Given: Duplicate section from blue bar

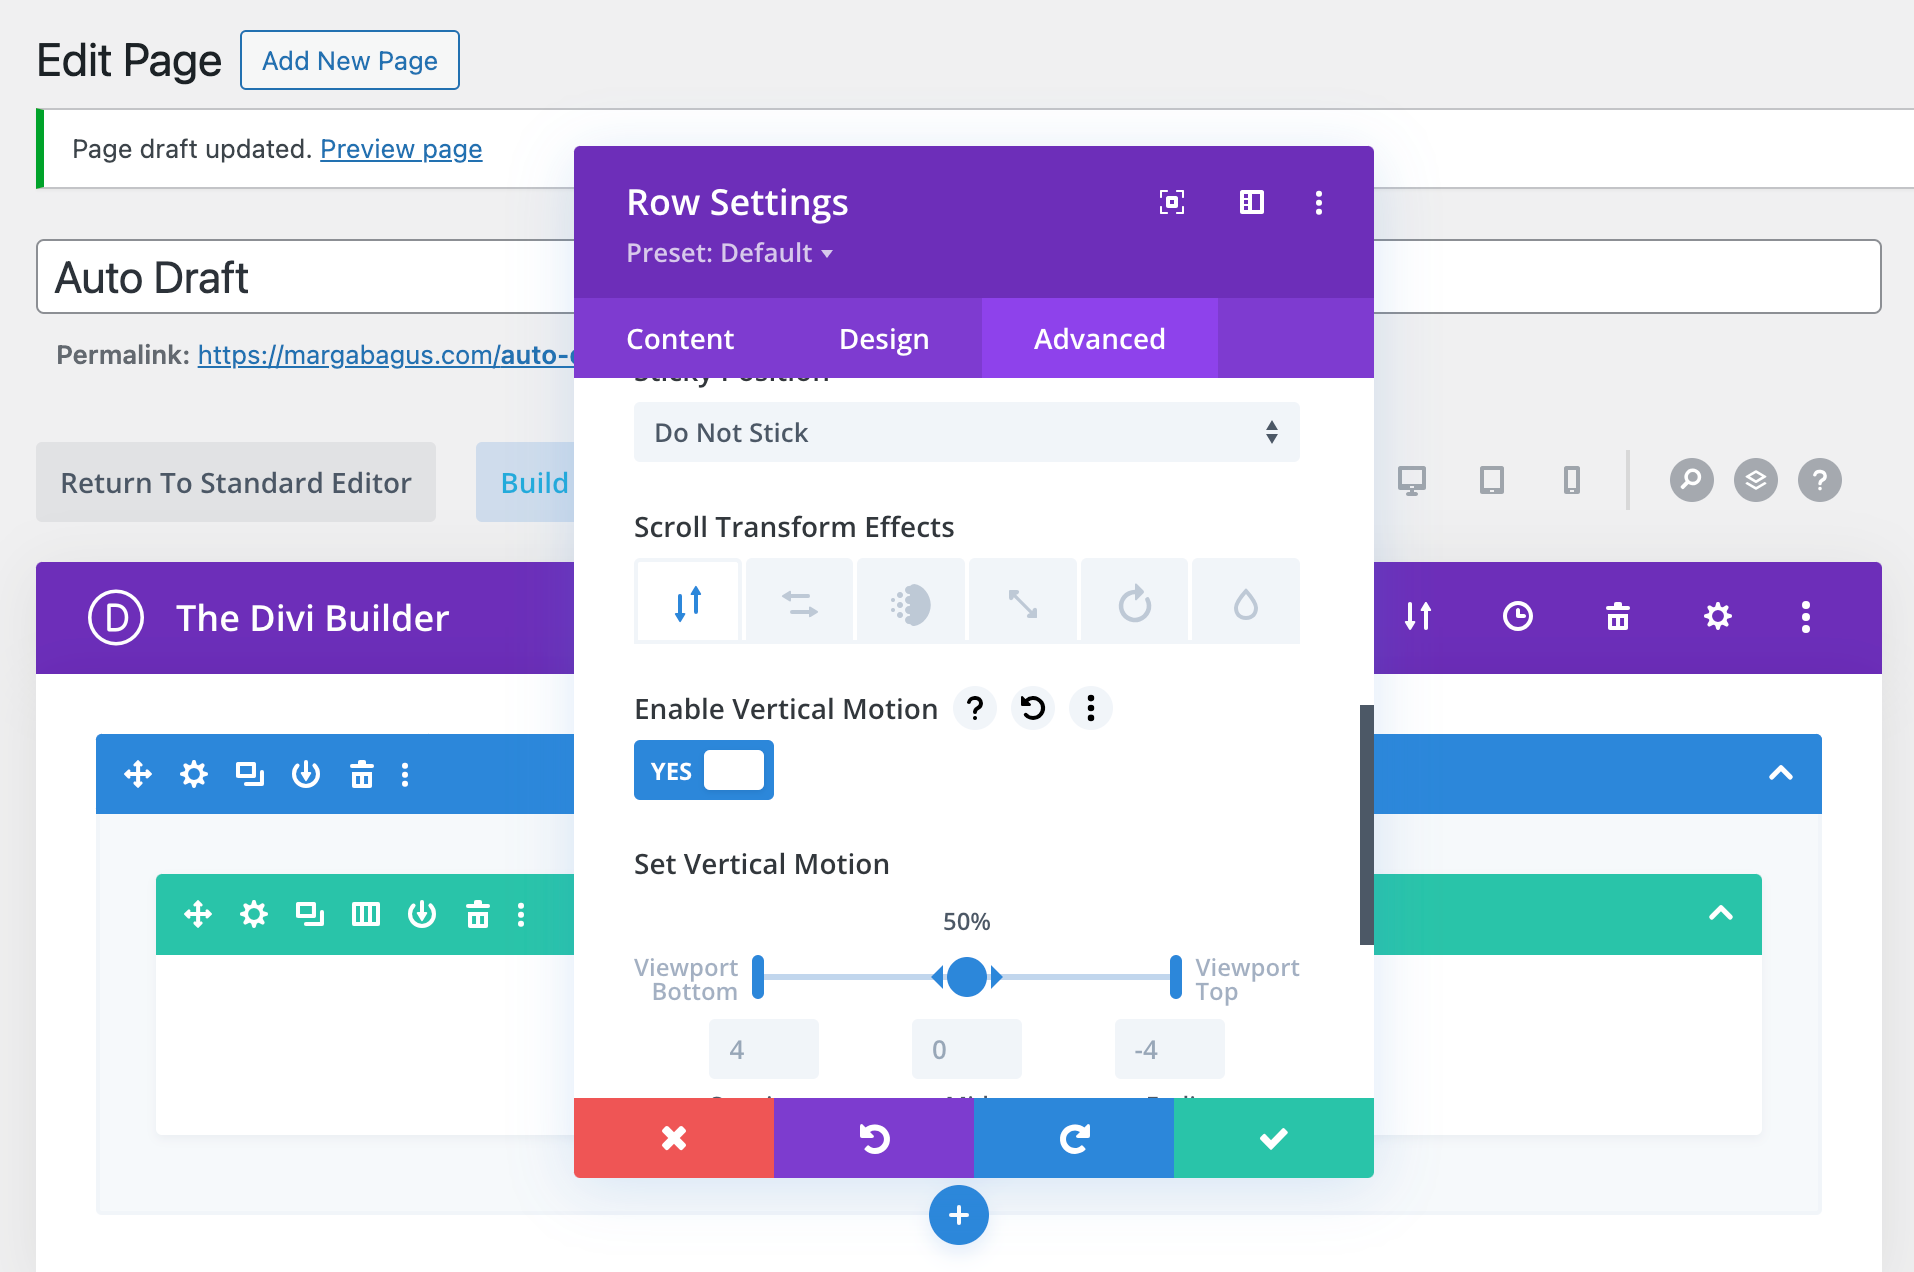Looking at the screenshot, I should 250,774.
